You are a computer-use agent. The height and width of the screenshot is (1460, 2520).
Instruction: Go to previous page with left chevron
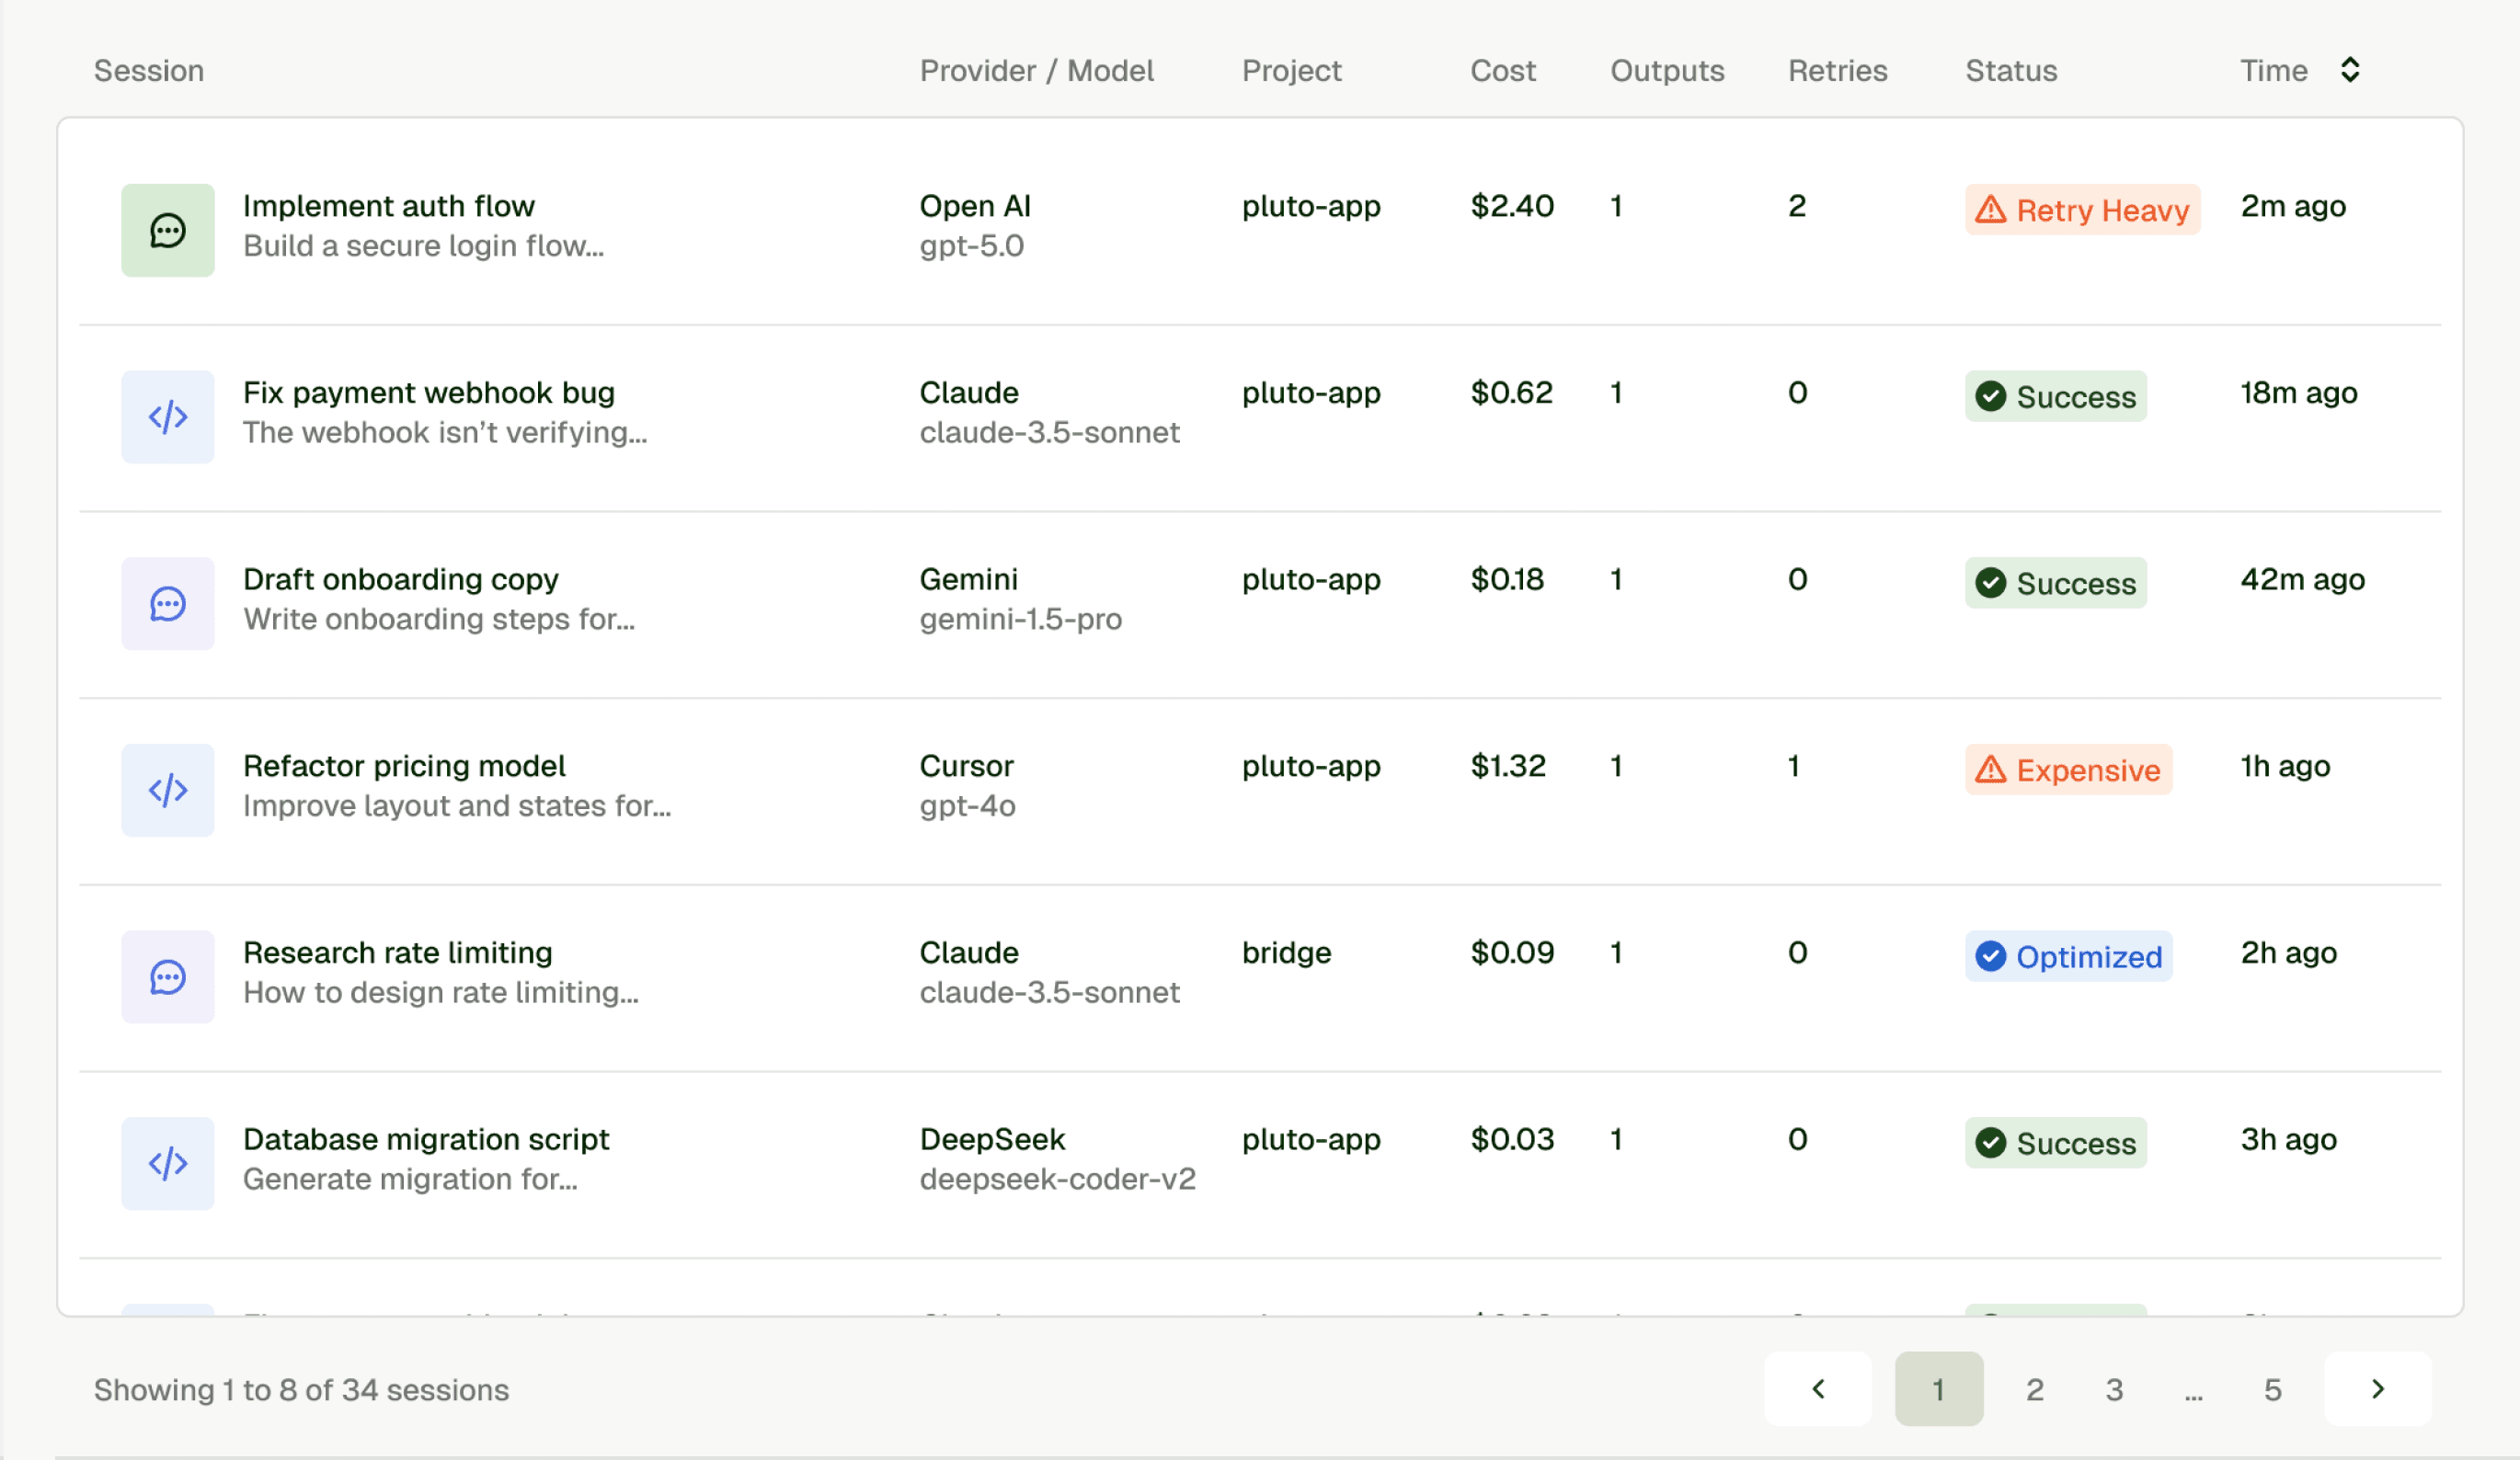tap(1818, 1389)
